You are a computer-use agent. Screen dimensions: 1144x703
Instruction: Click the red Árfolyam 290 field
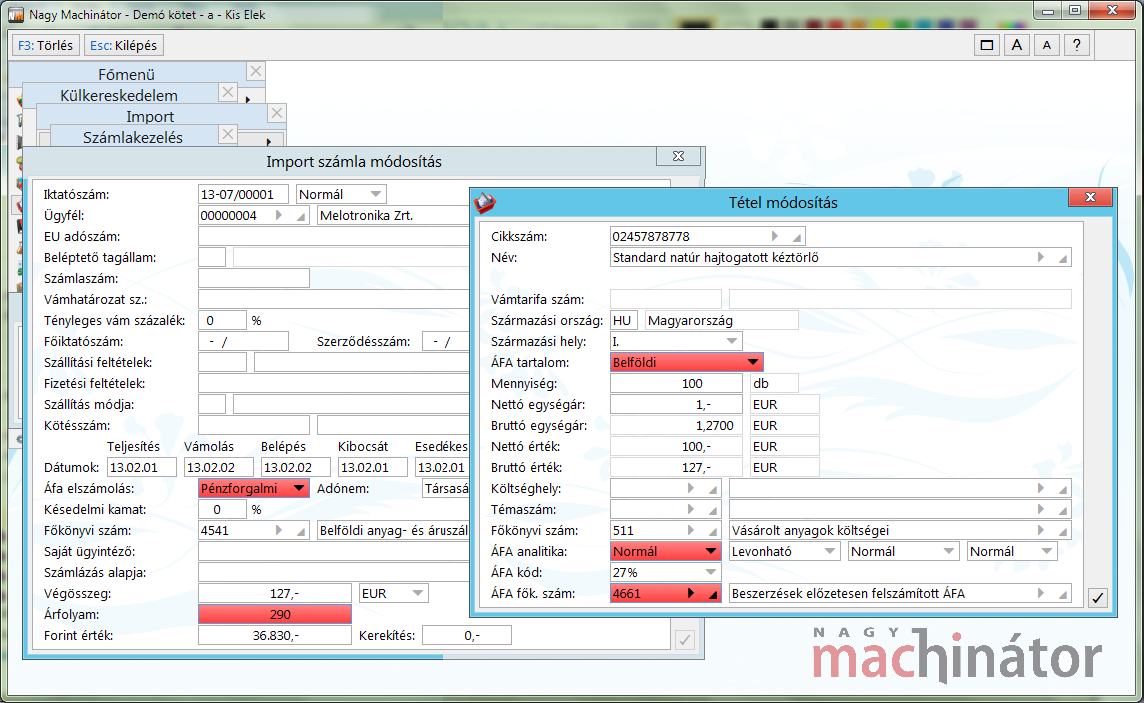point(275,614)
